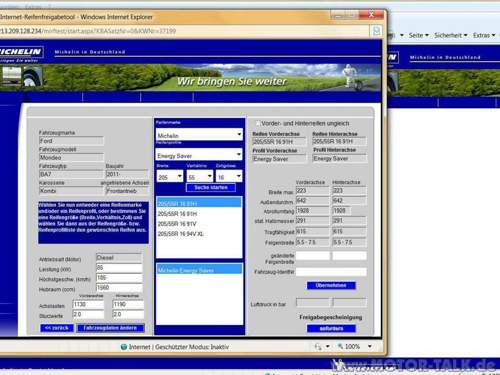
Task: Click the Reifen Vorderachse field
Action: click(279, 141)
